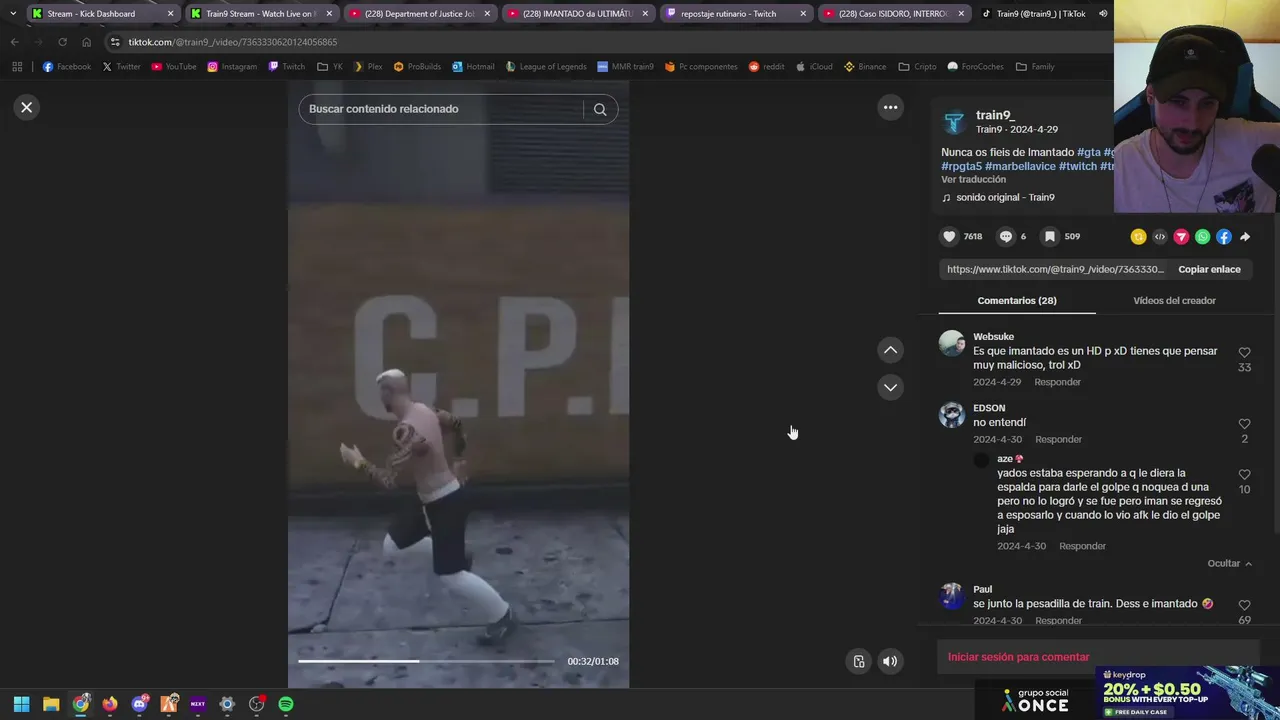Click train9_ avatar logo

954,122
